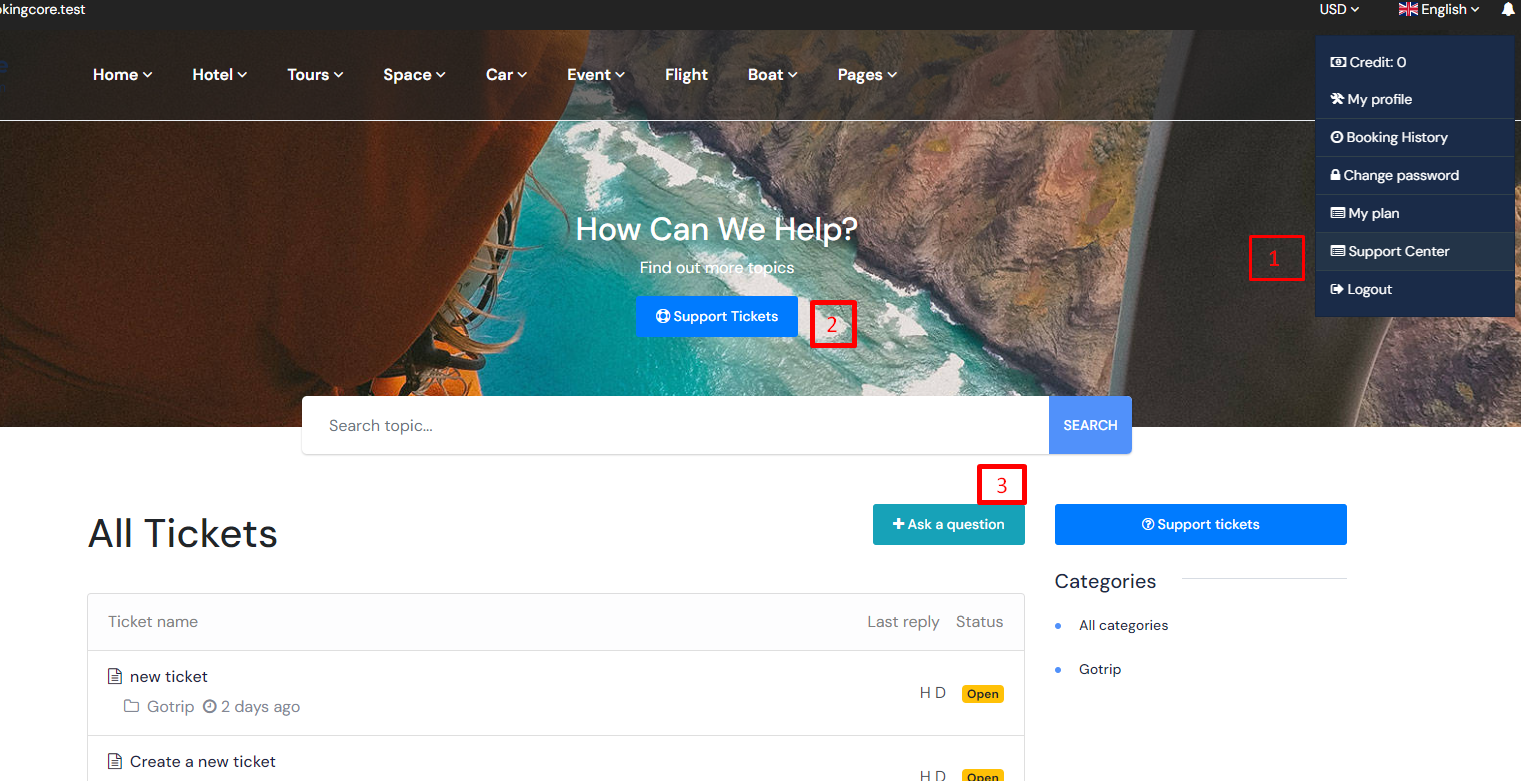Expand the Tours navigation dropdown

315,75
